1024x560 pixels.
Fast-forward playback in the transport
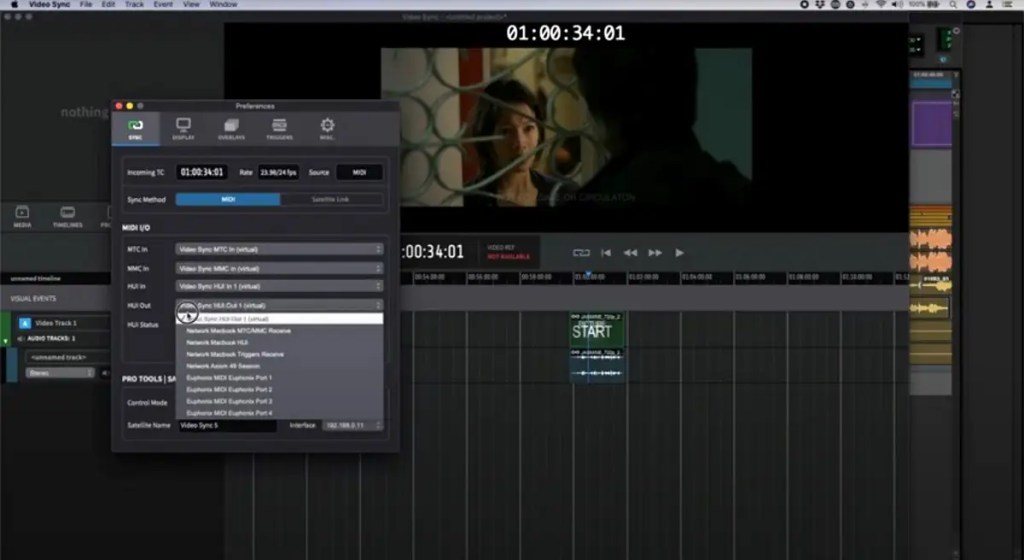click(x=655, y=253)
